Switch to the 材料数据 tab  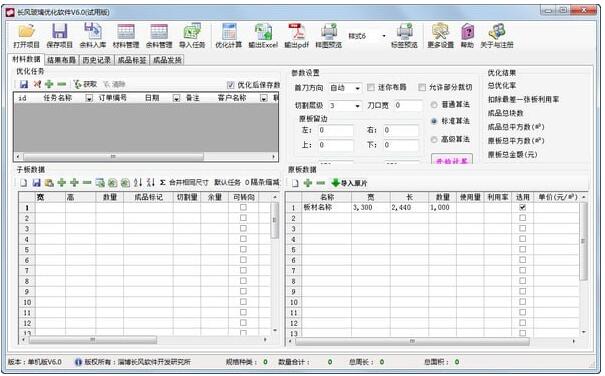(x=26, y=59)
